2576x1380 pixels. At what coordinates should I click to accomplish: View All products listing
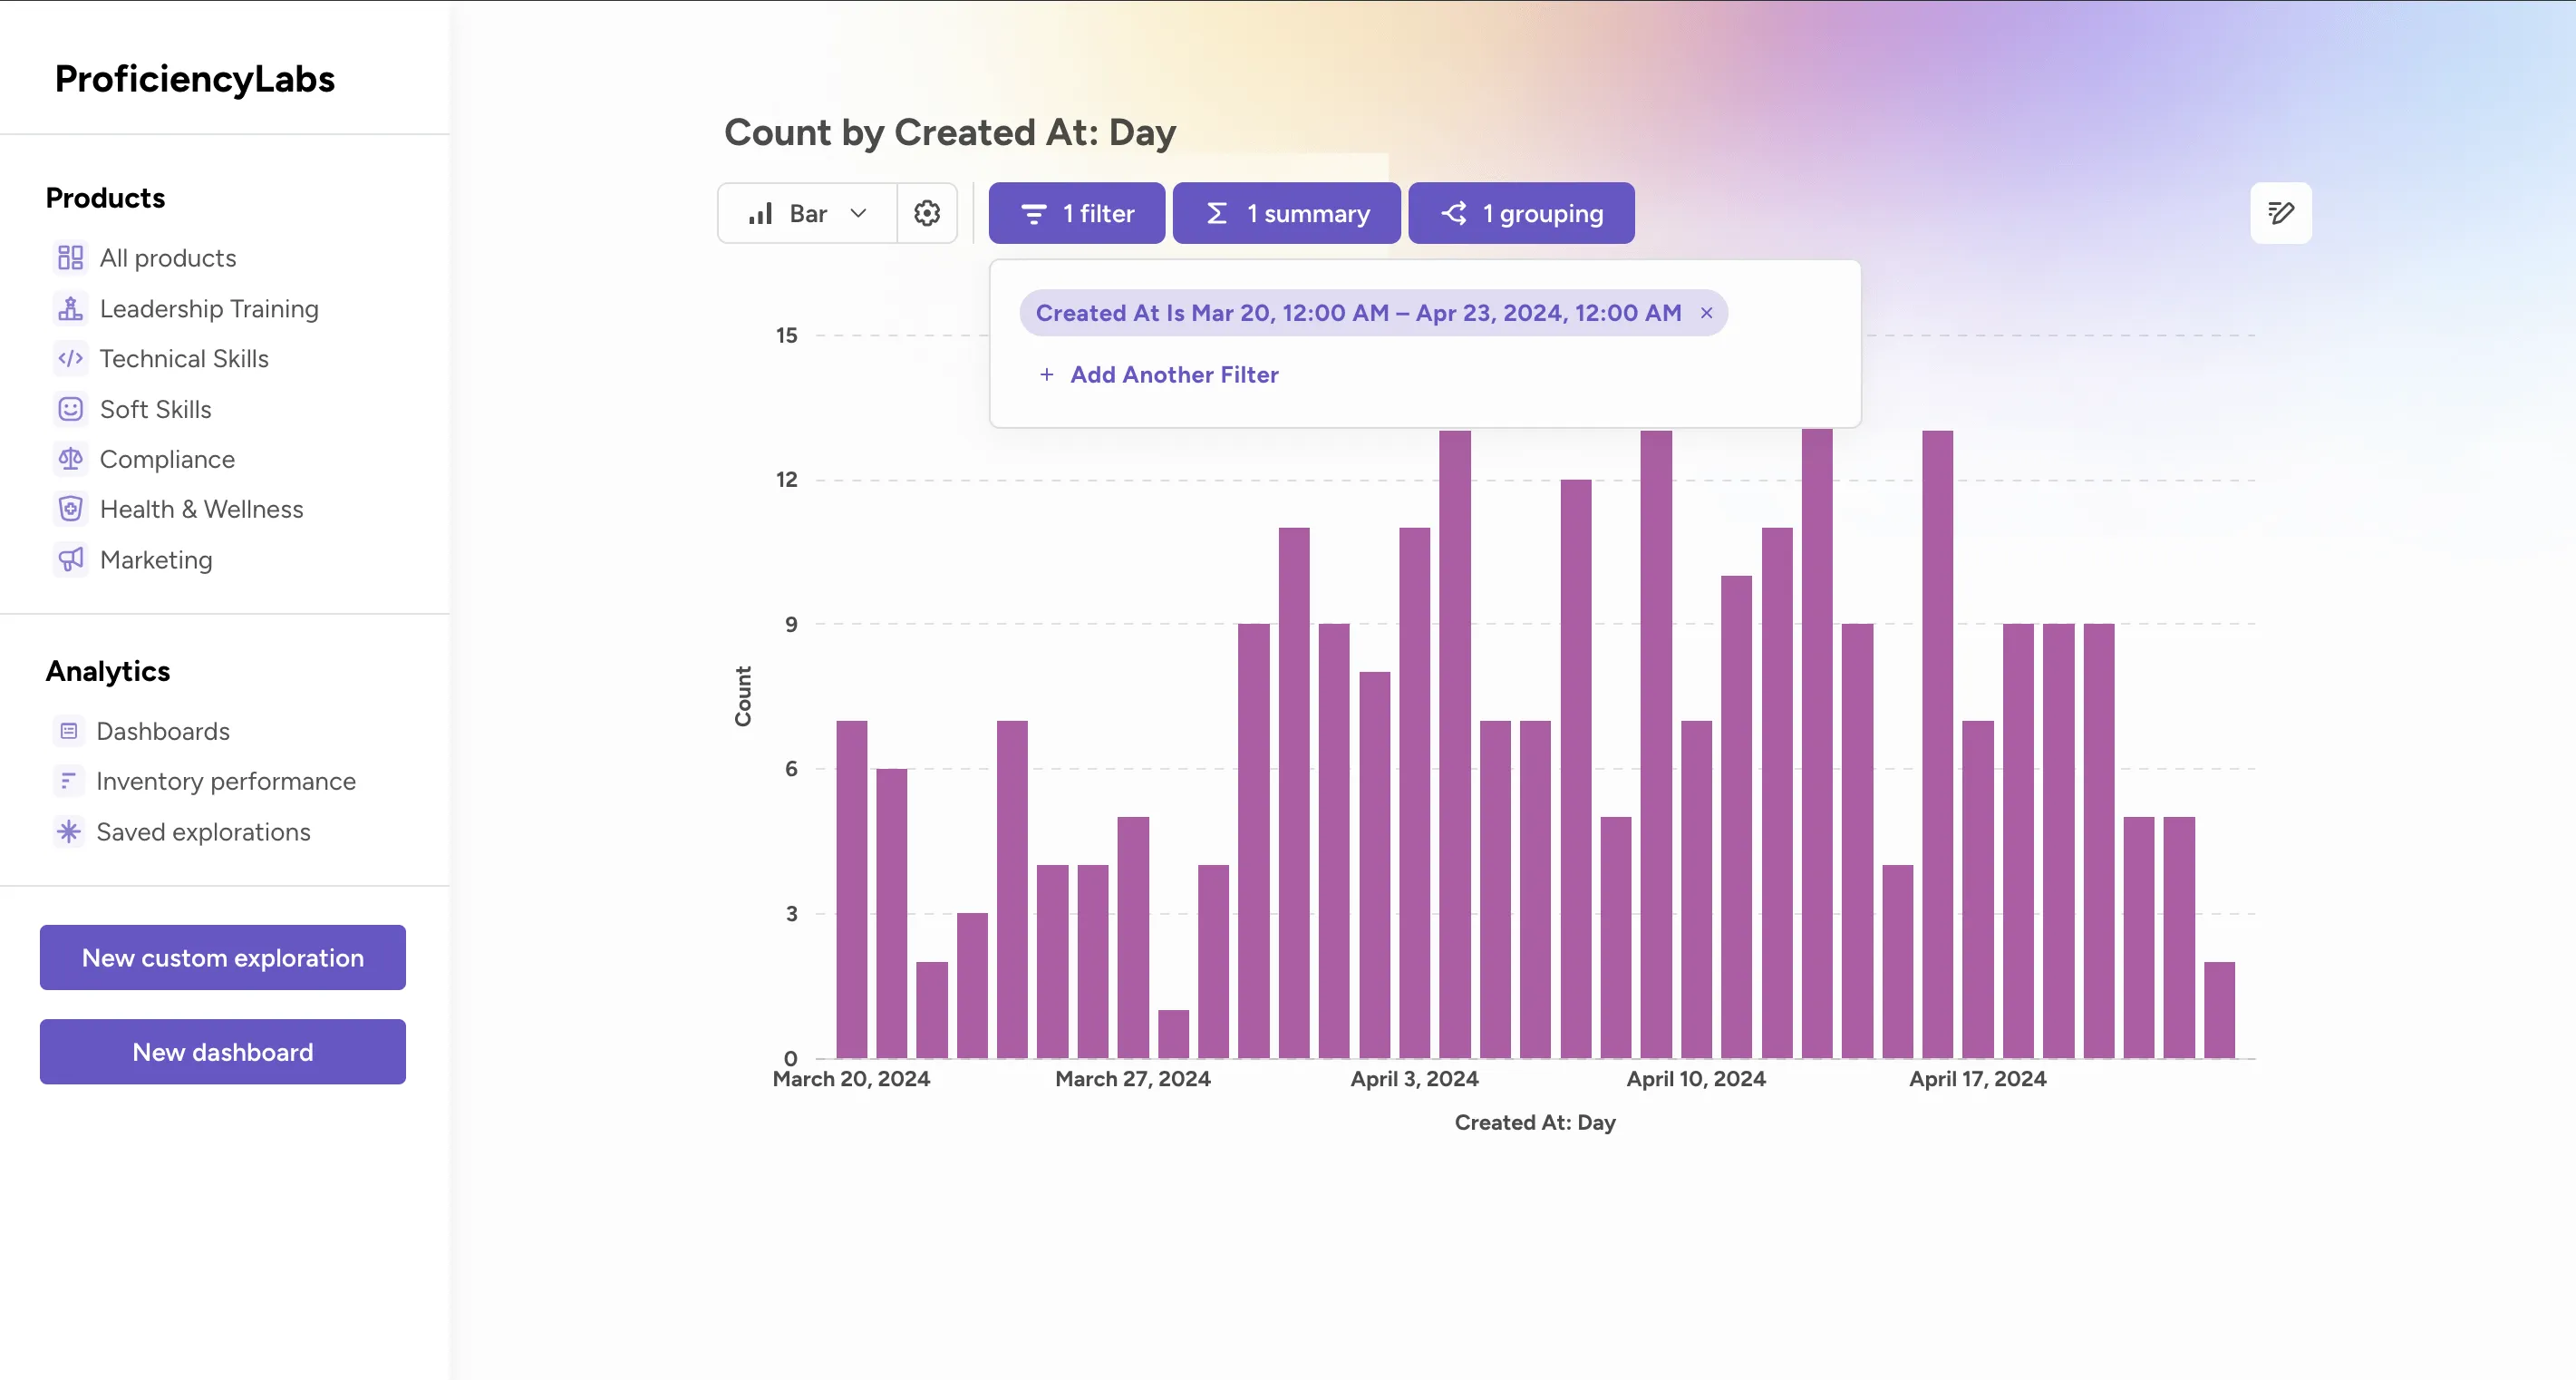click(167, 257)
